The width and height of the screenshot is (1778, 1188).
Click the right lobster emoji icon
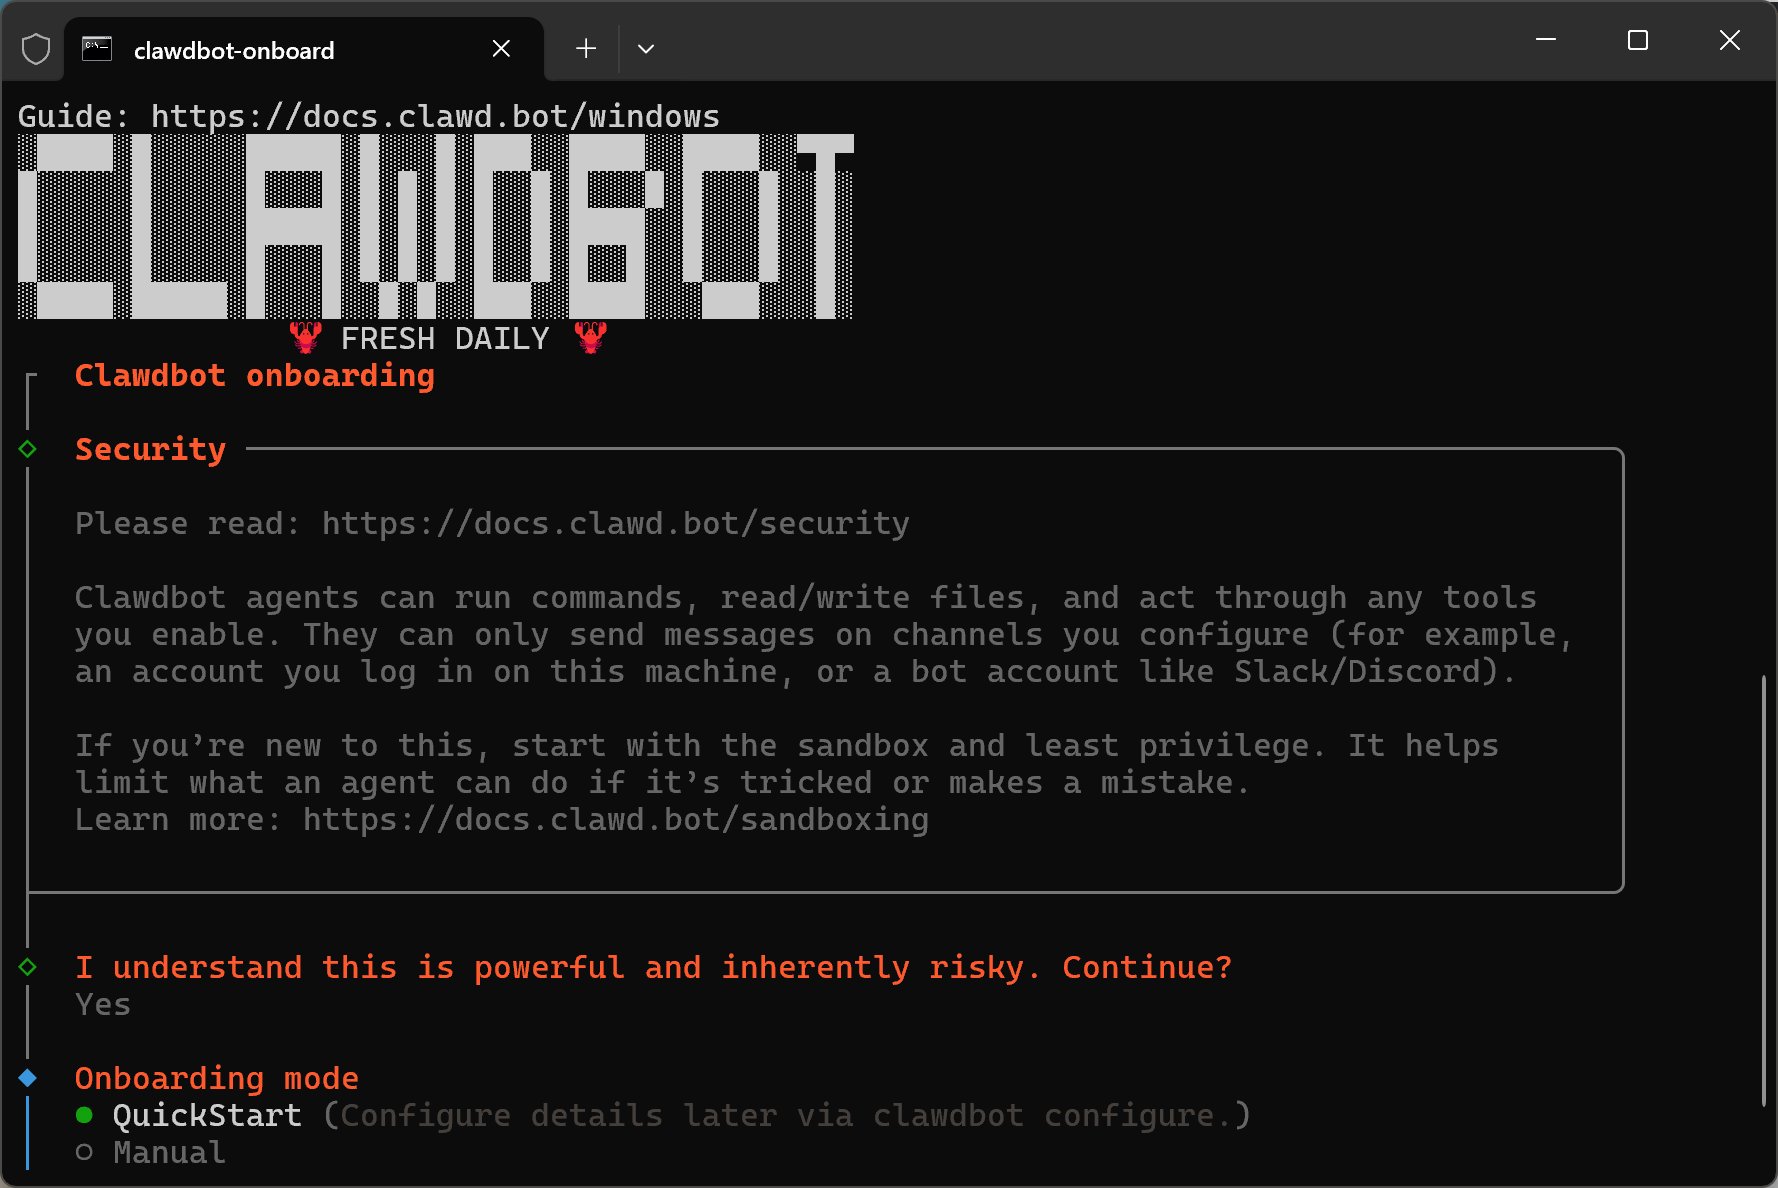click(x=591, y=337)
